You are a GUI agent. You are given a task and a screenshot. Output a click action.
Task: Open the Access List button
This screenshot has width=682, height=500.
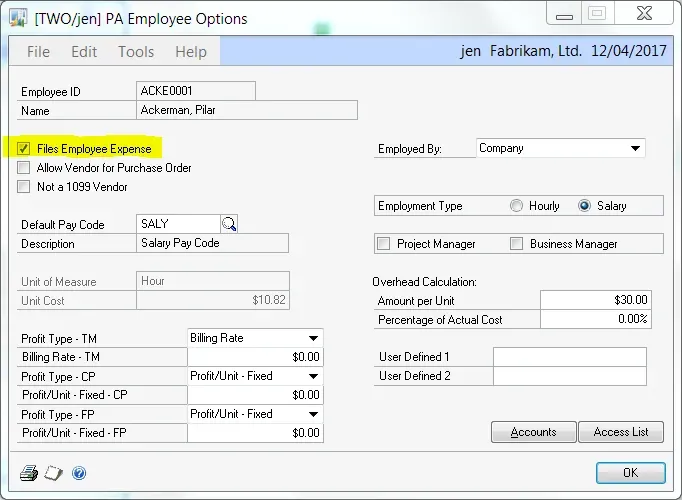pos(620,432)
